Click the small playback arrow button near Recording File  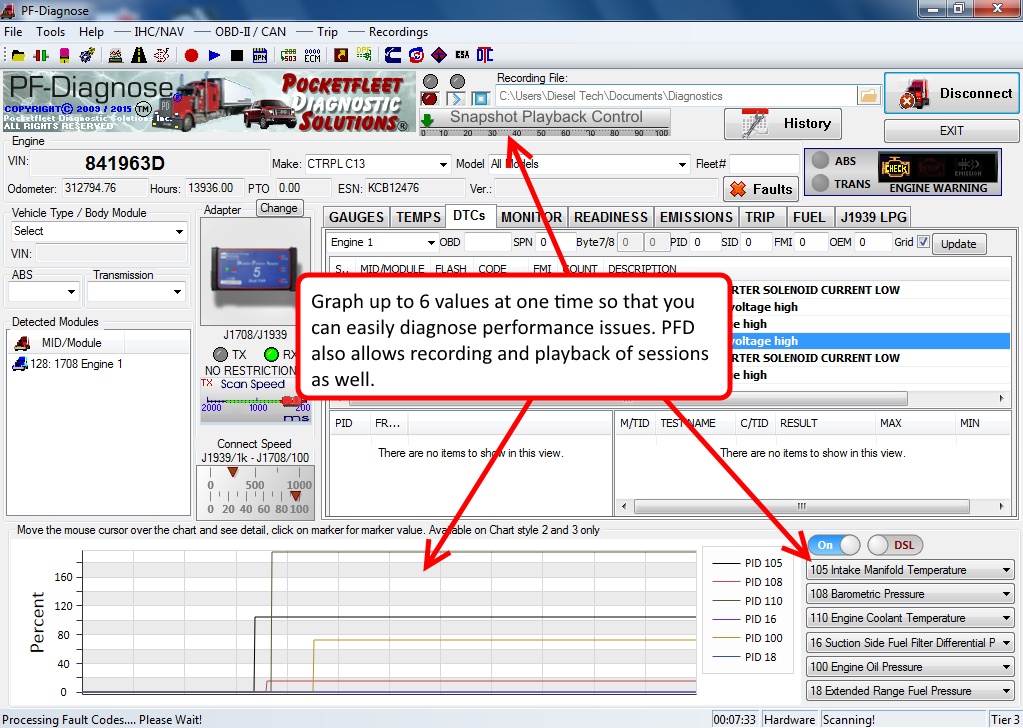pyautogui.click(x=455, y=99)
